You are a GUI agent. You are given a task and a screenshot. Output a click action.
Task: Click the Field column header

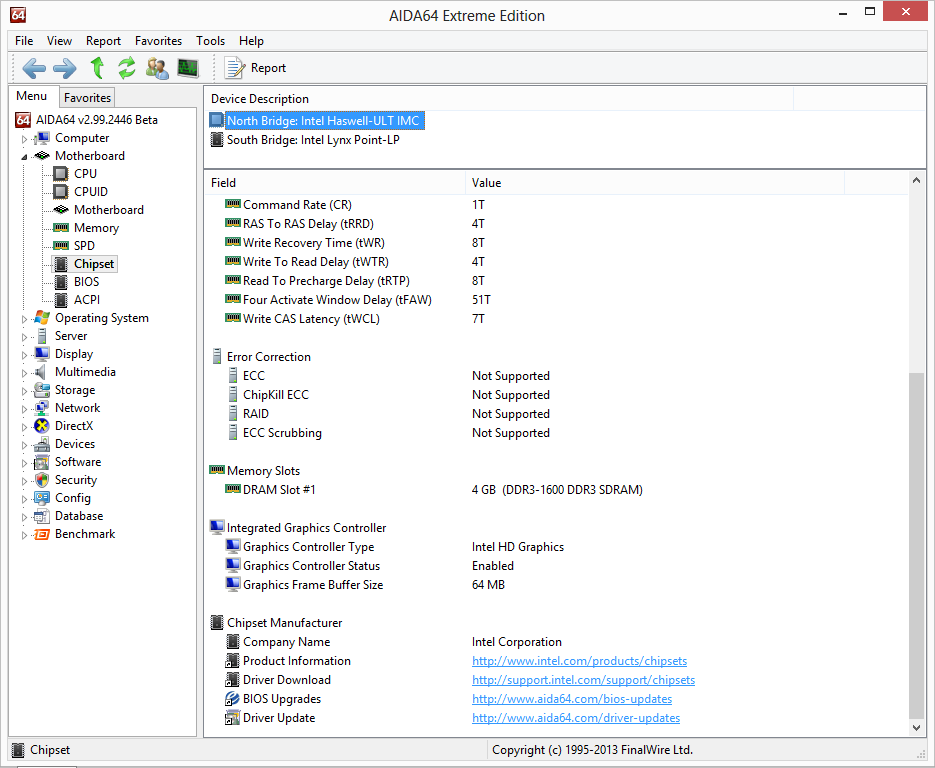coord(335,183)
